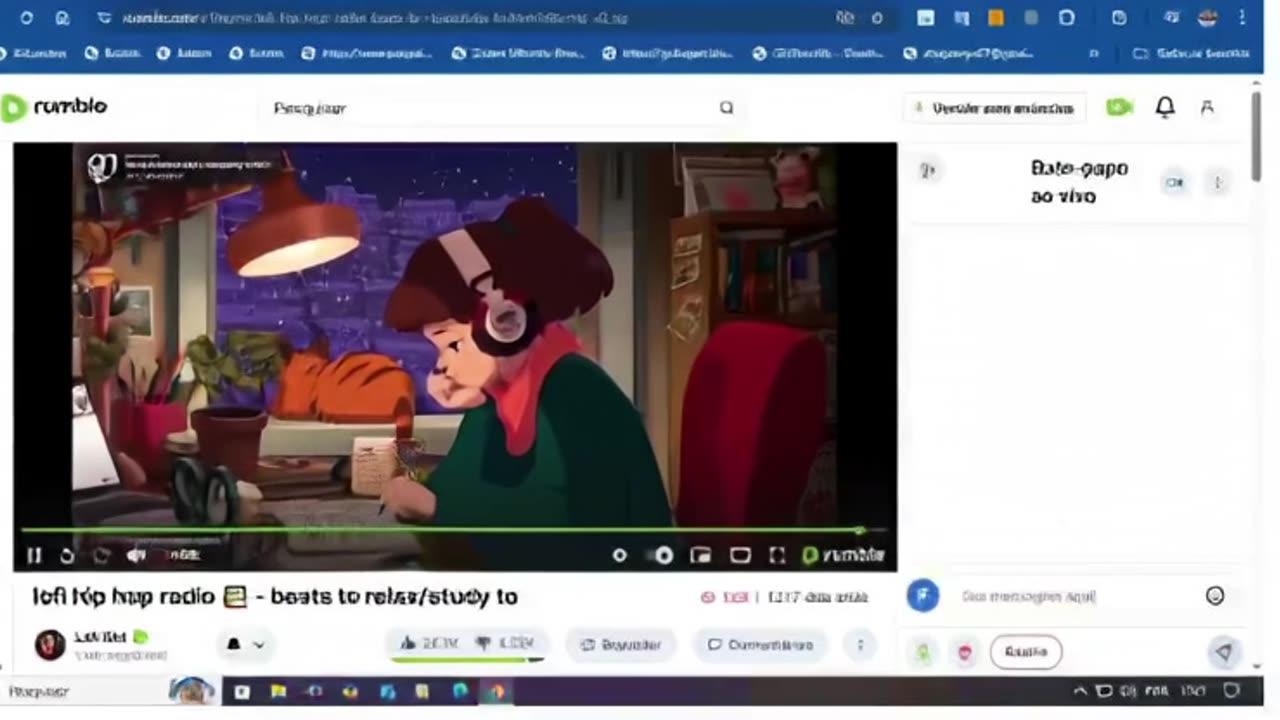
Task: Switch to theater mode
Action: 740,555
